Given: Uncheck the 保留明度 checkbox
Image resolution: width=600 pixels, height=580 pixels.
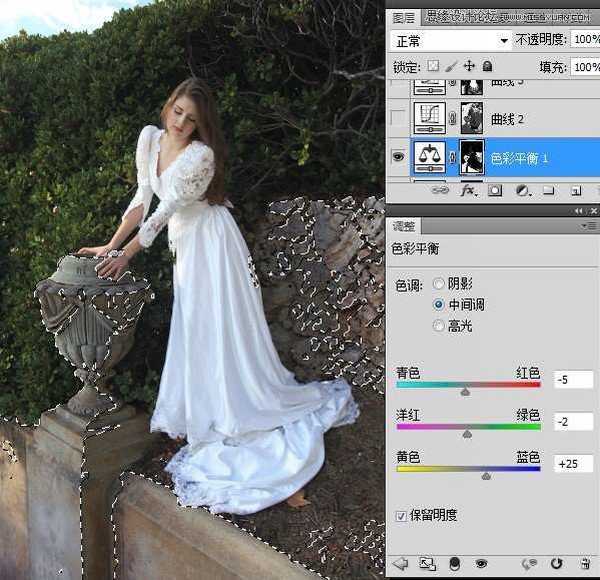Looking at the screenshot, I should [402, 515].
